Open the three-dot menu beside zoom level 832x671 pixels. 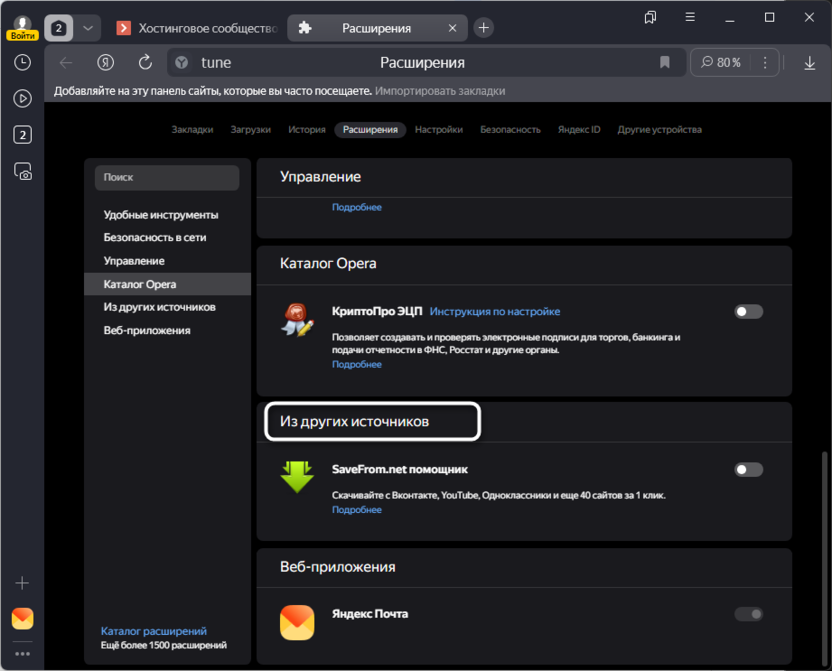[x=765, y=62]
